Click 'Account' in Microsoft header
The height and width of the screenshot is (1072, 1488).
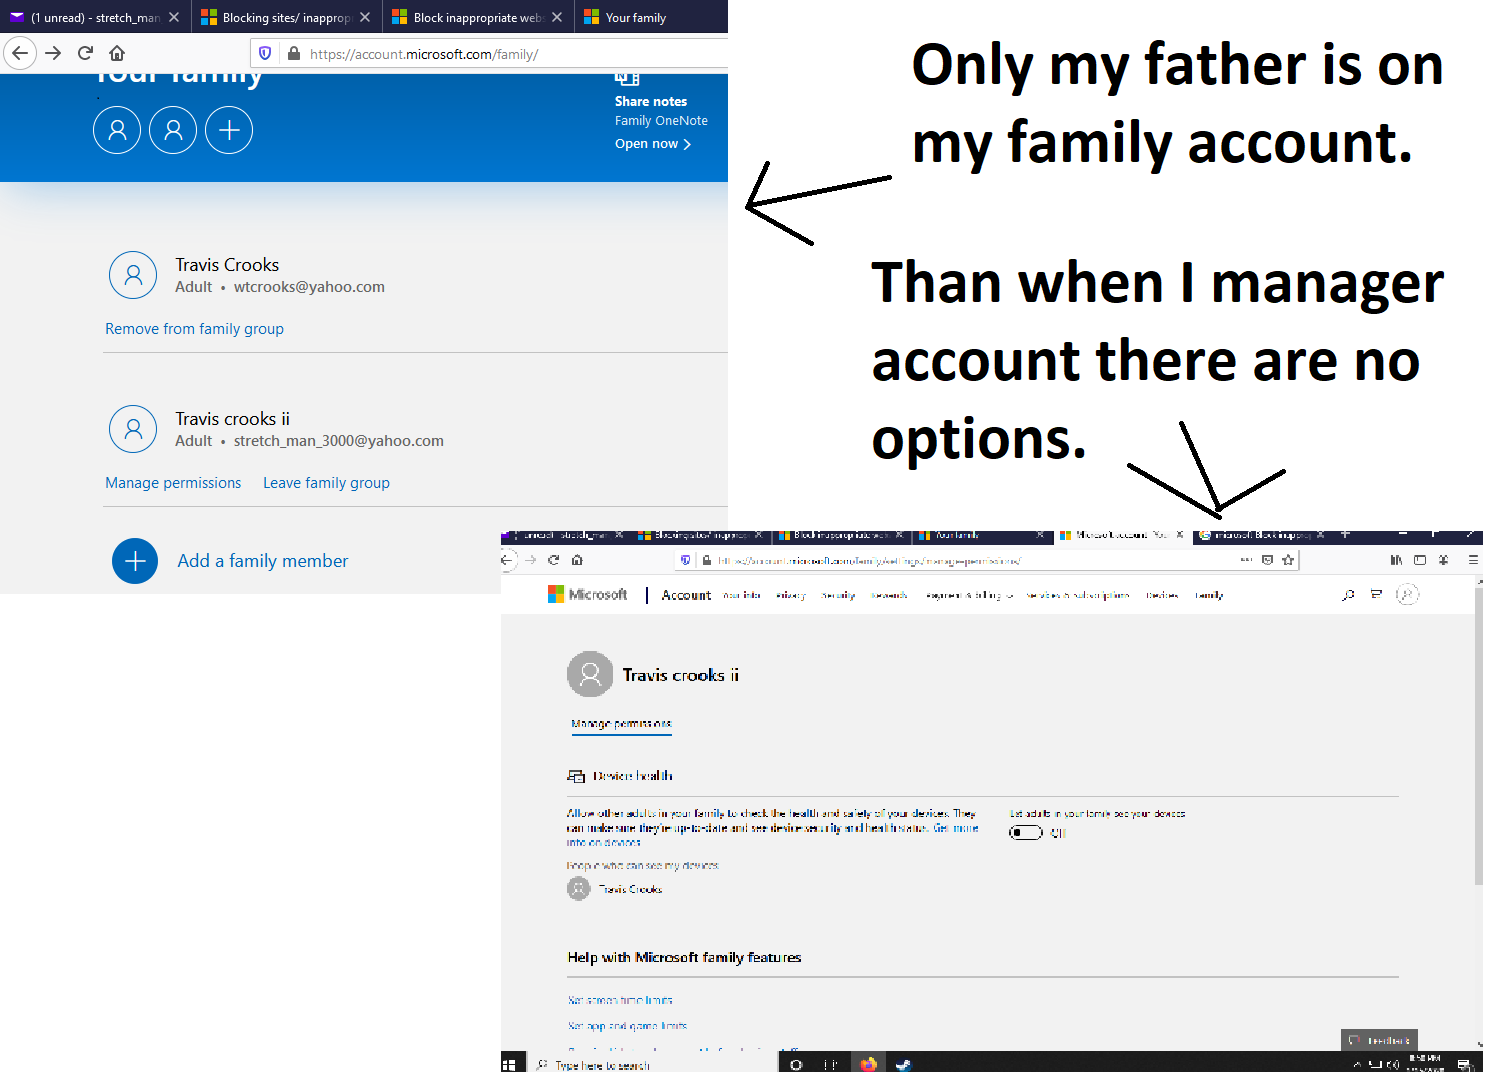click(686, 595)
